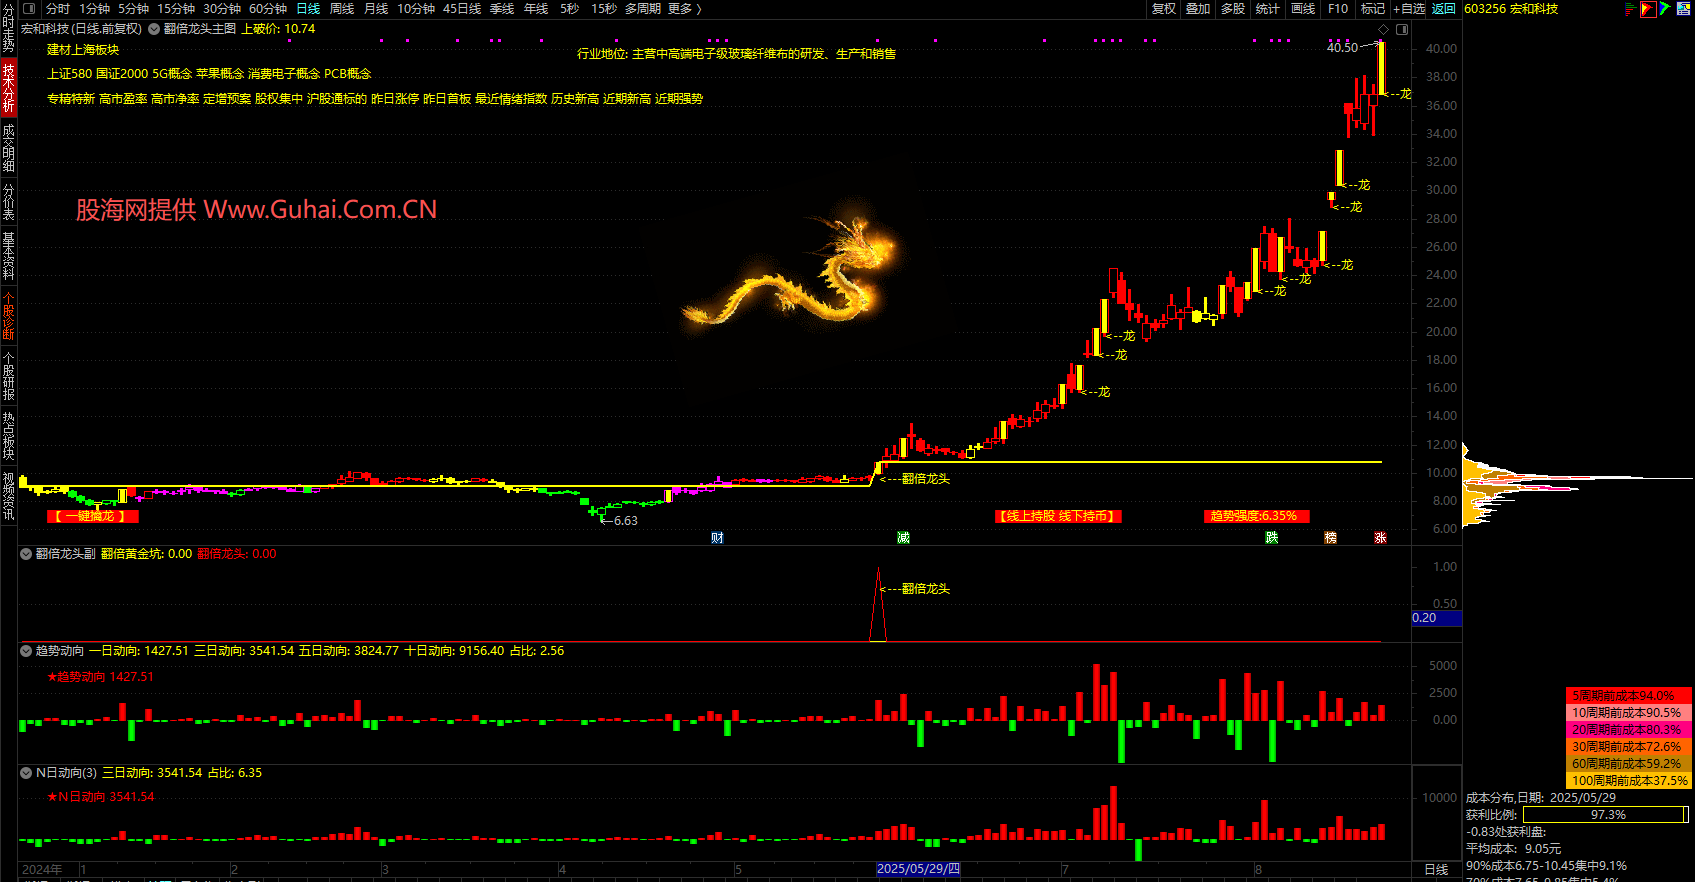Toggle the right-side panel icon near 40.00
The image size is (1695, 882).
(1402, 29)
